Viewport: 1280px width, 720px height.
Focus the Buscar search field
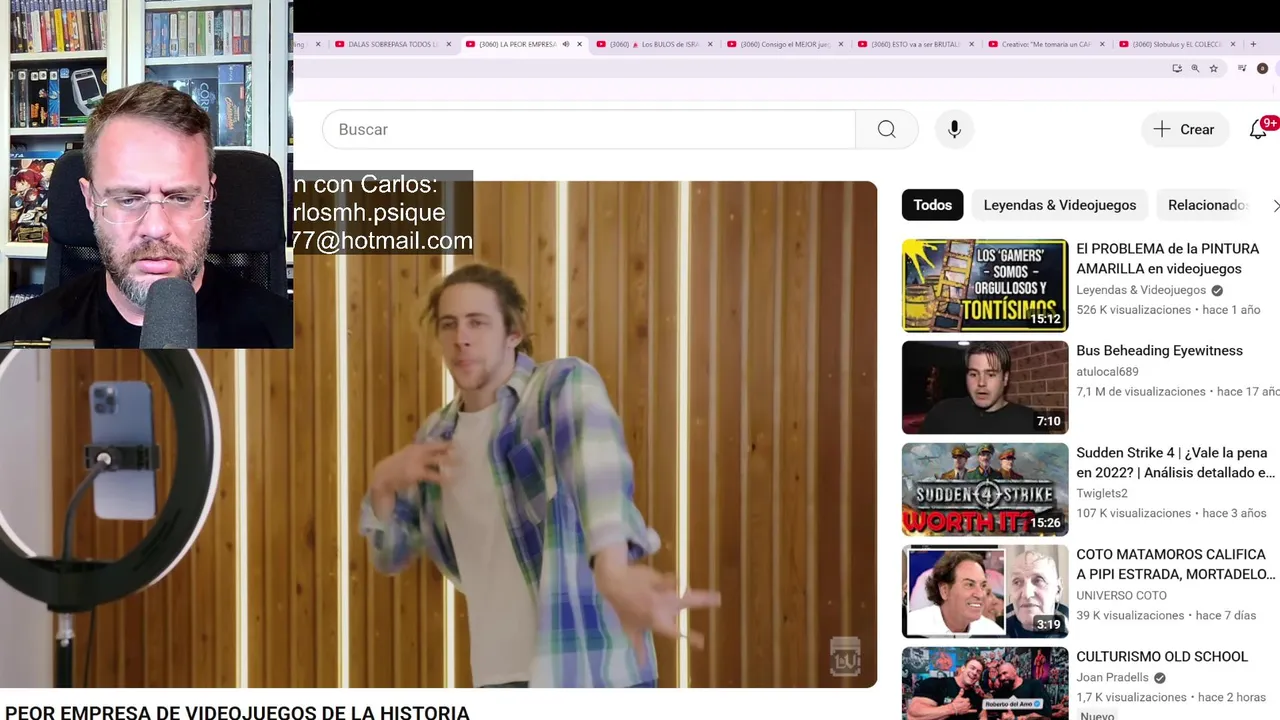(589, 129)
